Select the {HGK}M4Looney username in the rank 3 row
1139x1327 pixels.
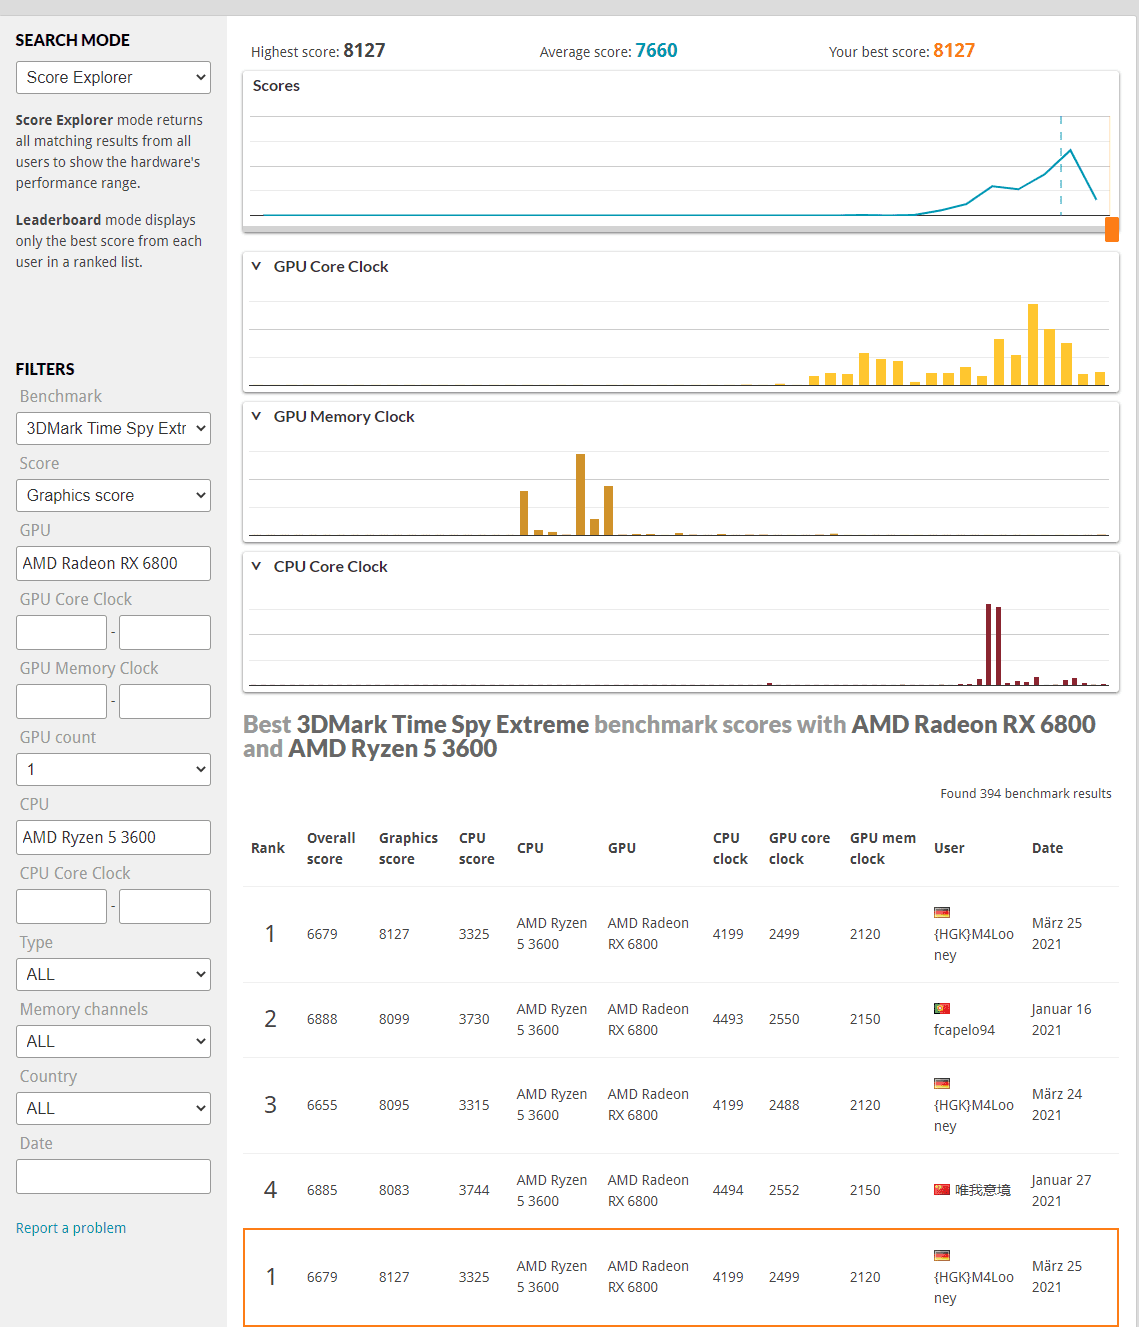[973, 1115]
